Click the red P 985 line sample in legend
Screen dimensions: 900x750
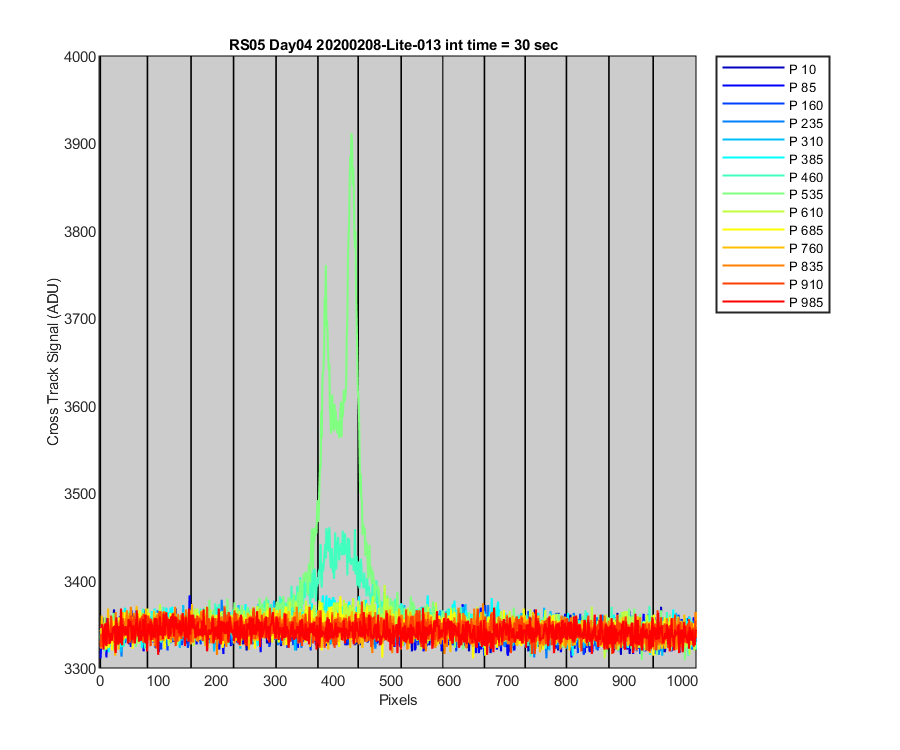pos(753,302)
